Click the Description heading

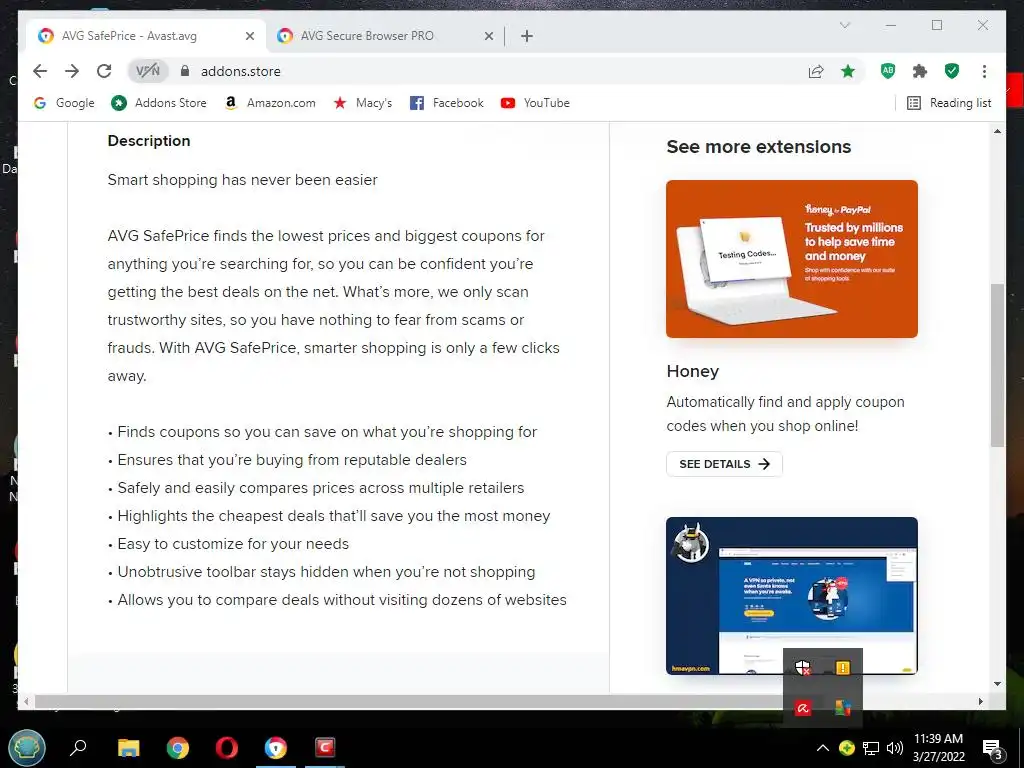coord(149,141)
